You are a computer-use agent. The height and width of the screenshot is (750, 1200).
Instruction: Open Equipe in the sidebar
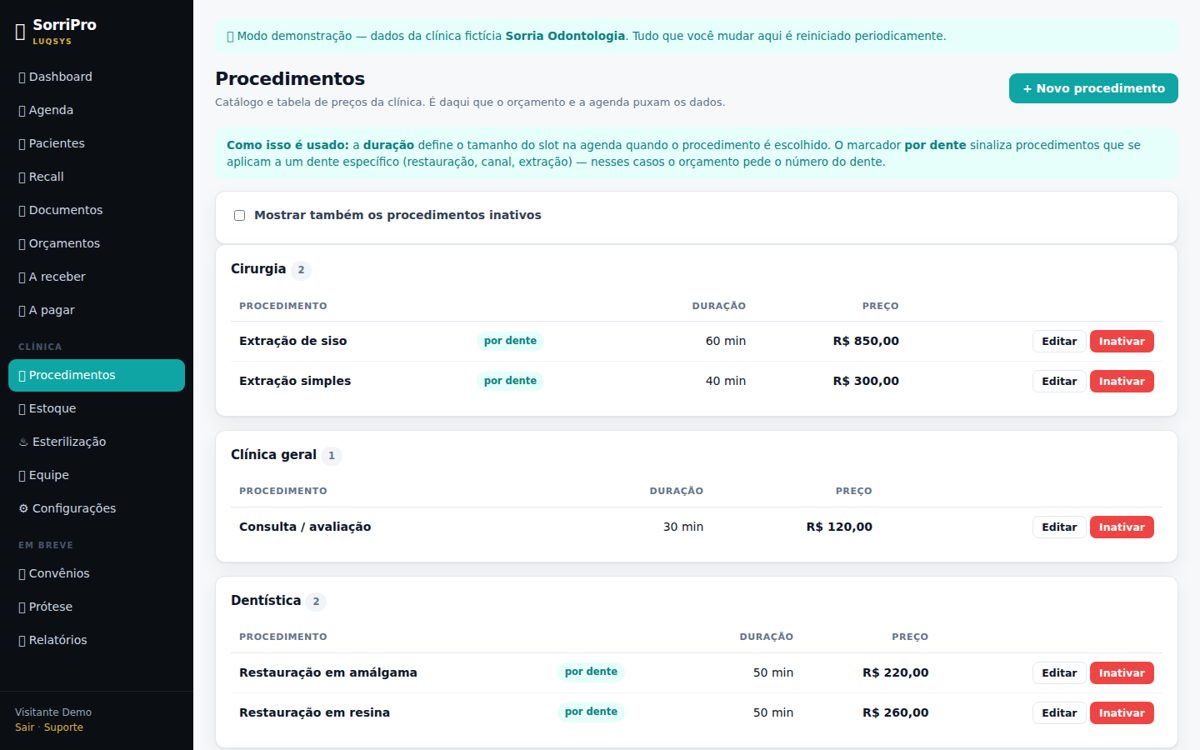[x=96, y=475]
